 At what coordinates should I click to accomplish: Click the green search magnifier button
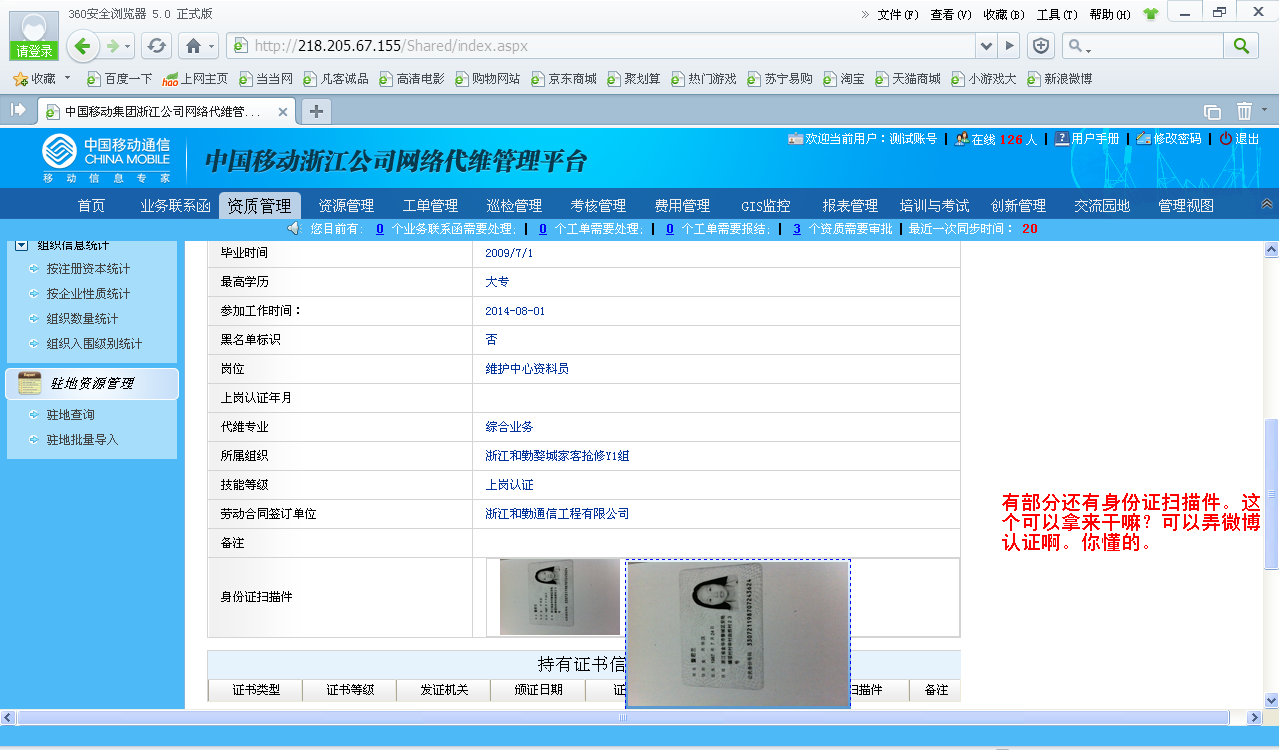1241,46
